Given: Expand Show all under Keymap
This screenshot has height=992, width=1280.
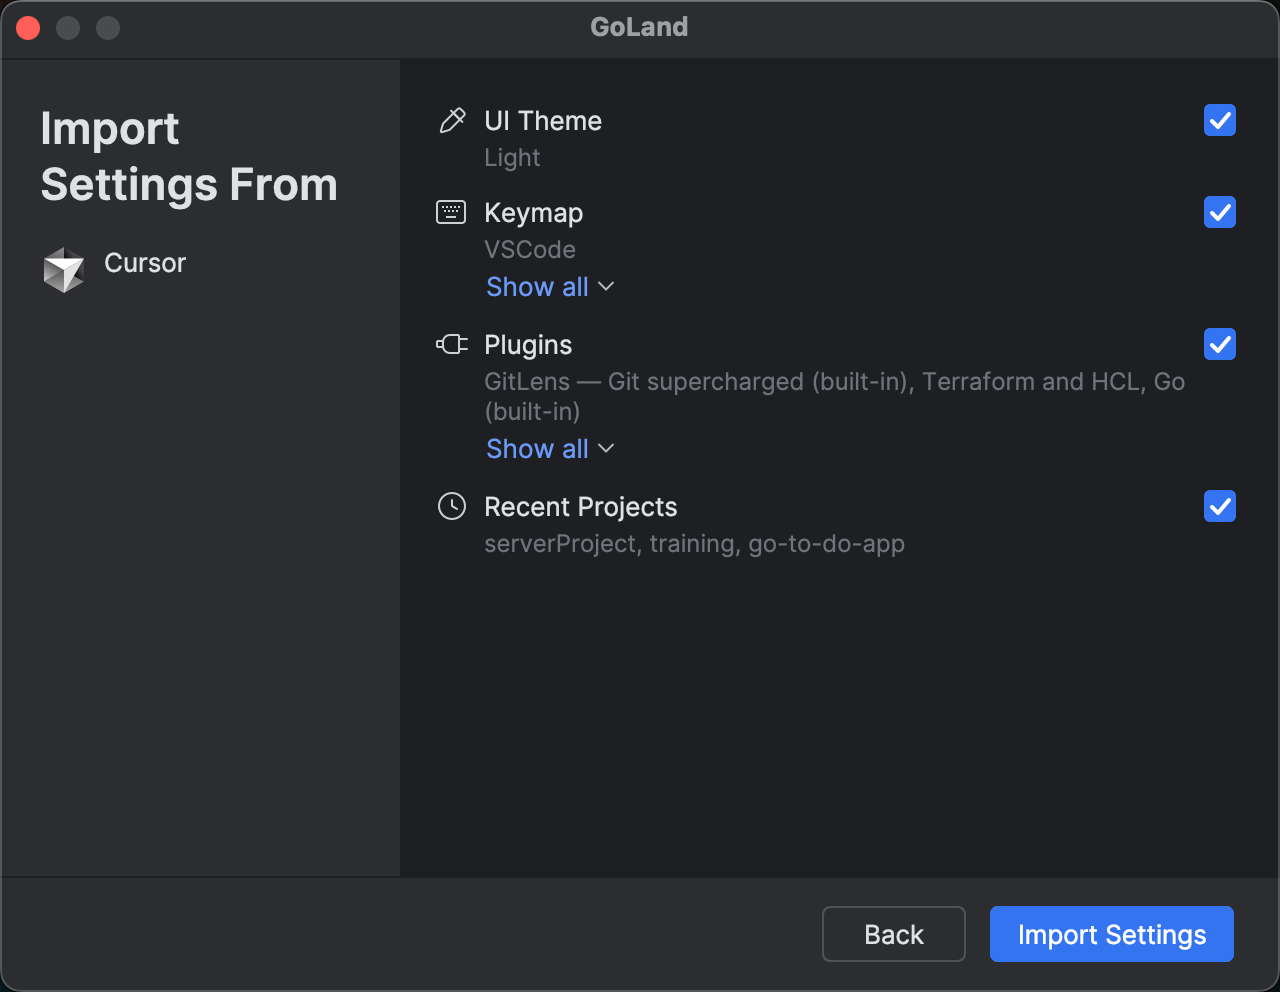Looking at the screenshot, I should 537,287.
